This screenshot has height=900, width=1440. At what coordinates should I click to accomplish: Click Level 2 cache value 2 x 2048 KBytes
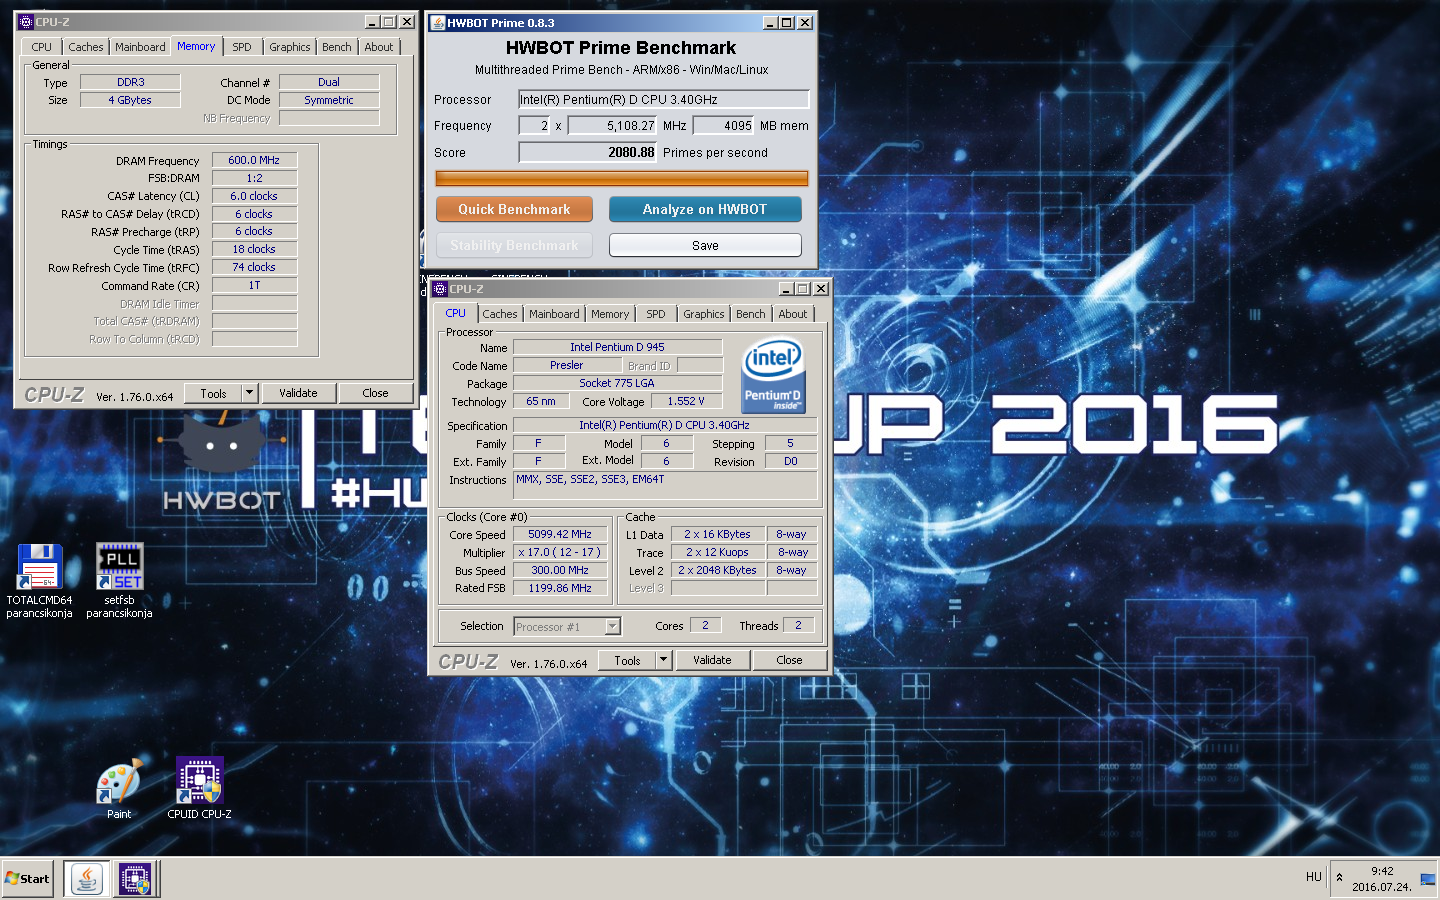[718, 570]
